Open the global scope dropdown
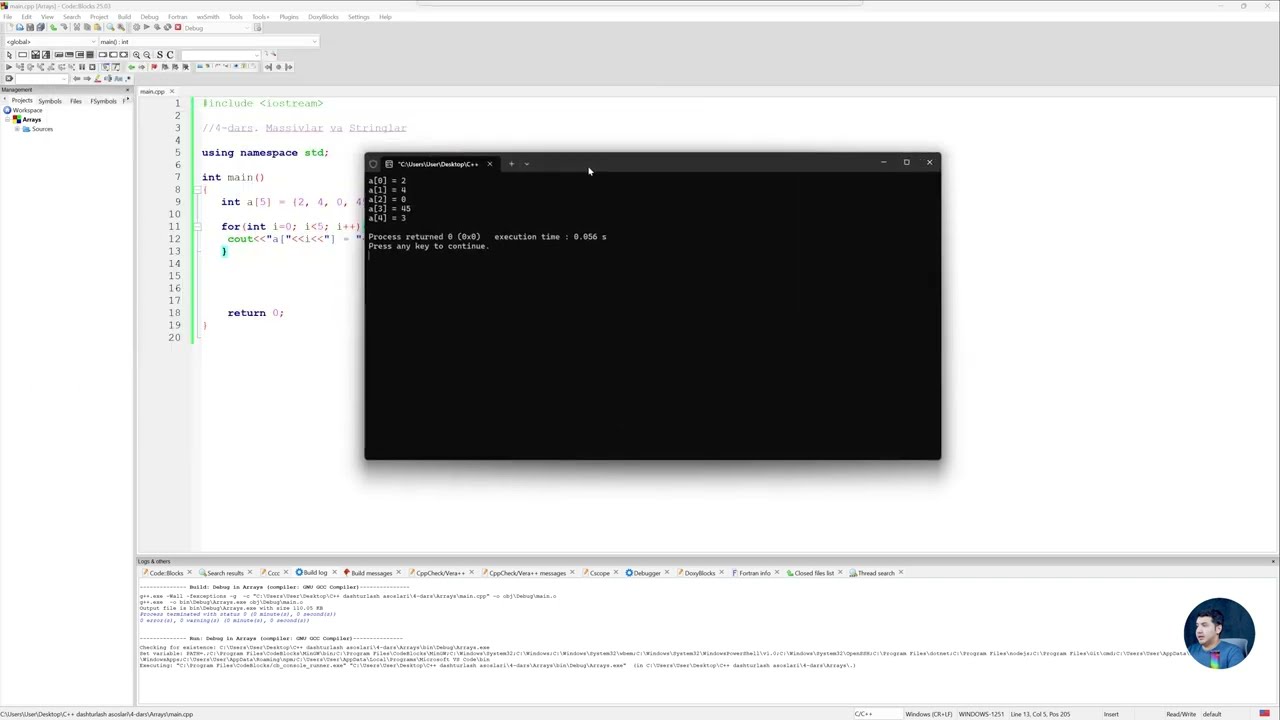The image size is (1280, 720). click(x=50, y=42)
